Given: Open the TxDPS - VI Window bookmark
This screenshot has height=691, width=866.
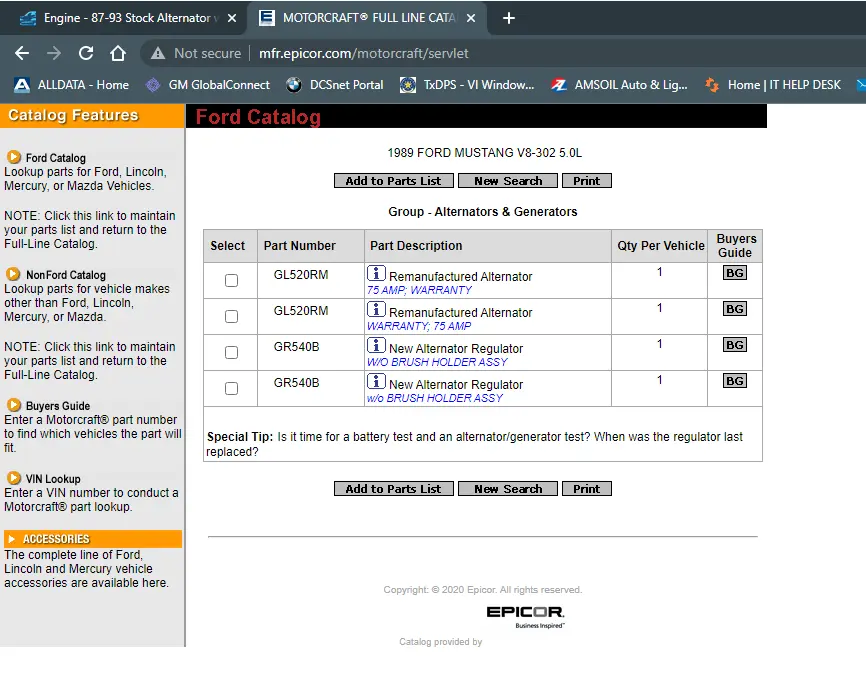Looking at the screenshot, I should coord(467,85).
